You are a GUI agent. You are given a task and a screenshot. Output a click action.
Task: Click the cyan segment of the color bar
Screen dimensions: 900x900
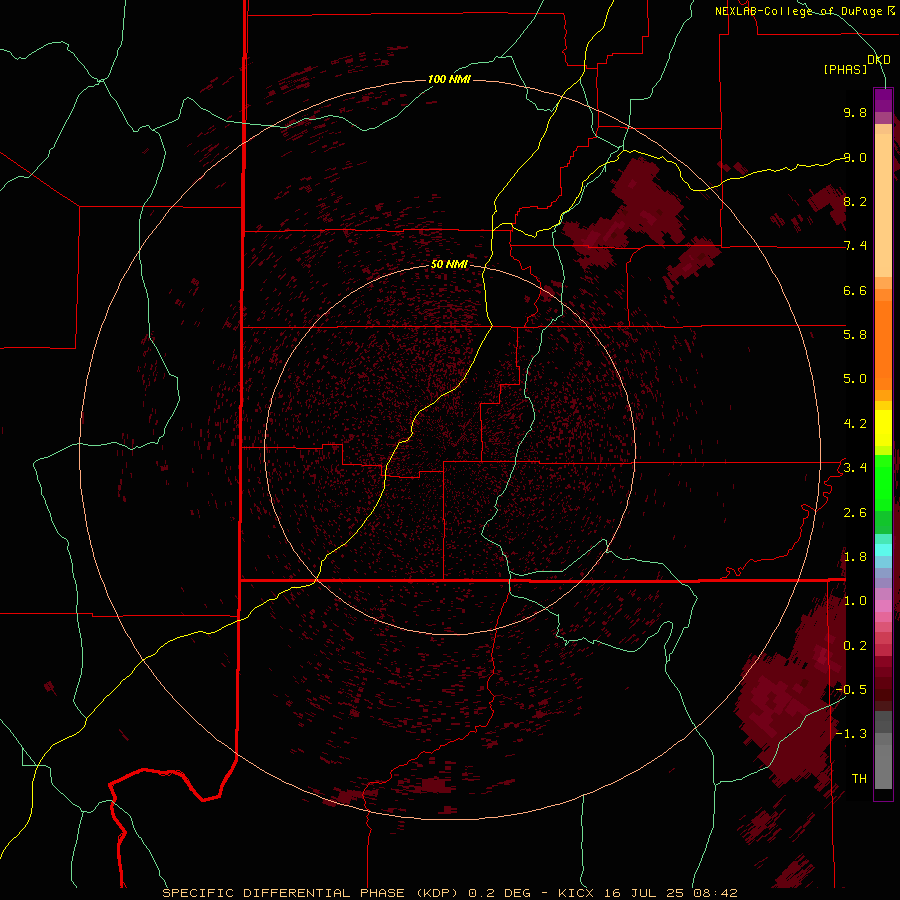click(x=883, y=550)
